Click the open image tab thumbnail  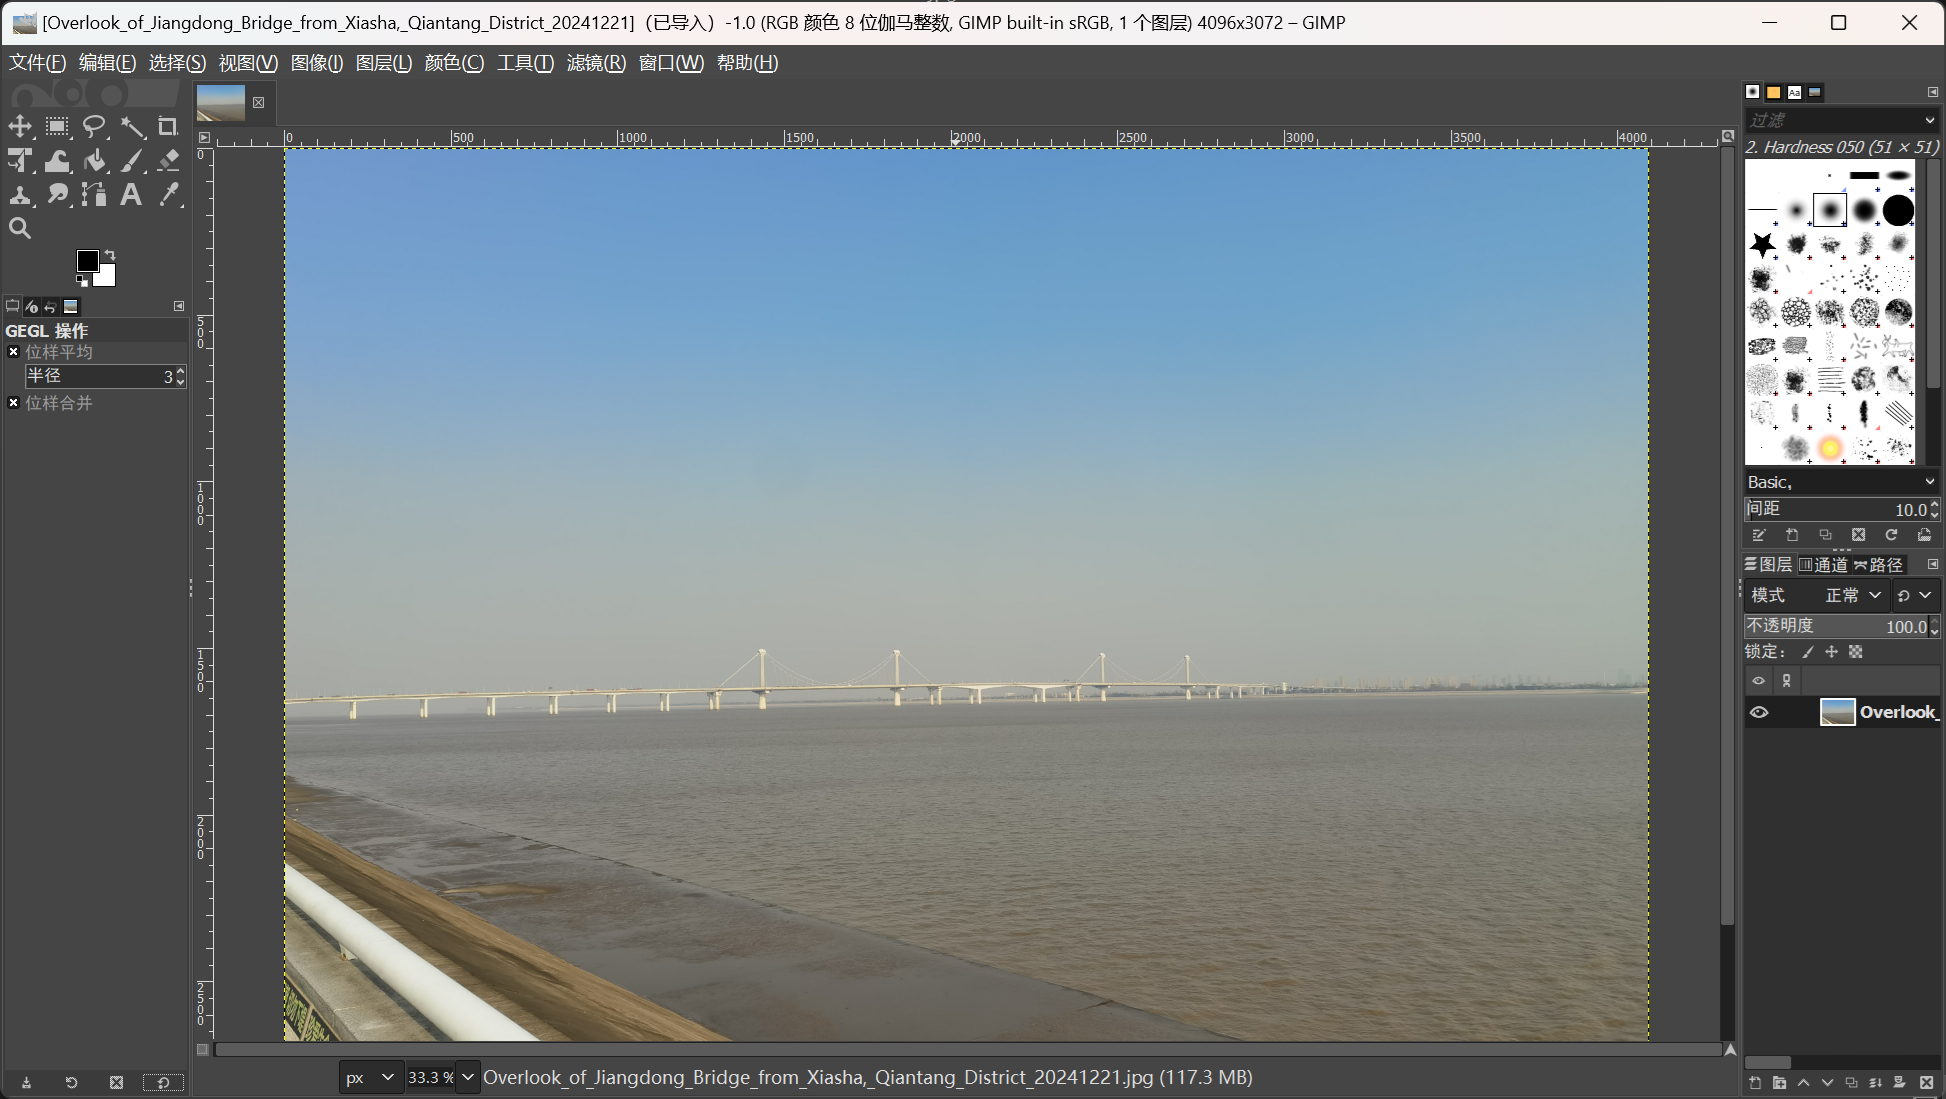(221, 103)
